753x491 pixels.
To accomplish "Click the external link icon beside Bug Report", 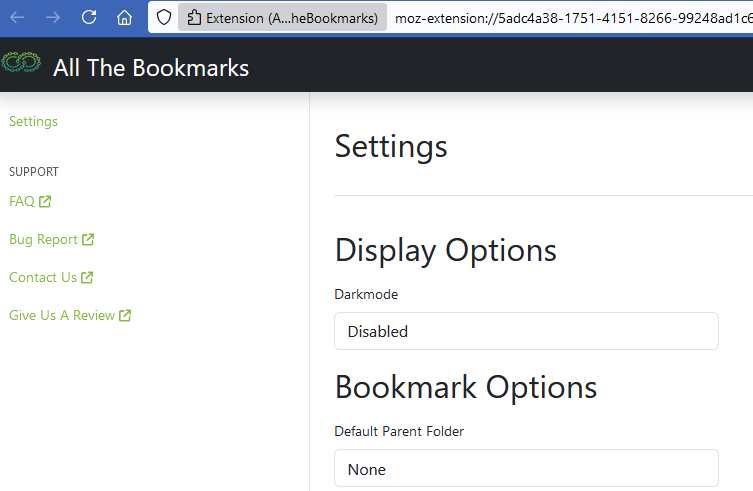I will (x=88, y=239).
